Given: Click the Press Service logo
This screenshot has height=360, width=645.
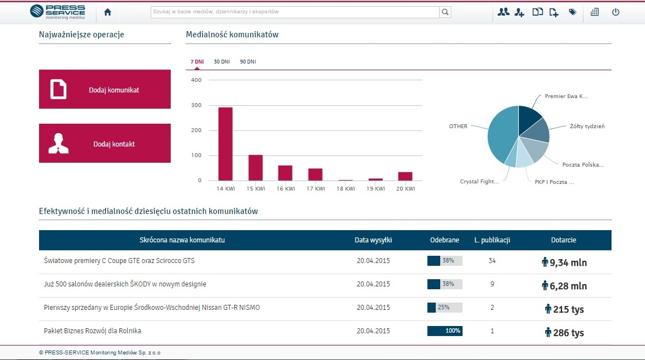Looking at the screenshot, I should click(x=58, y=12).
